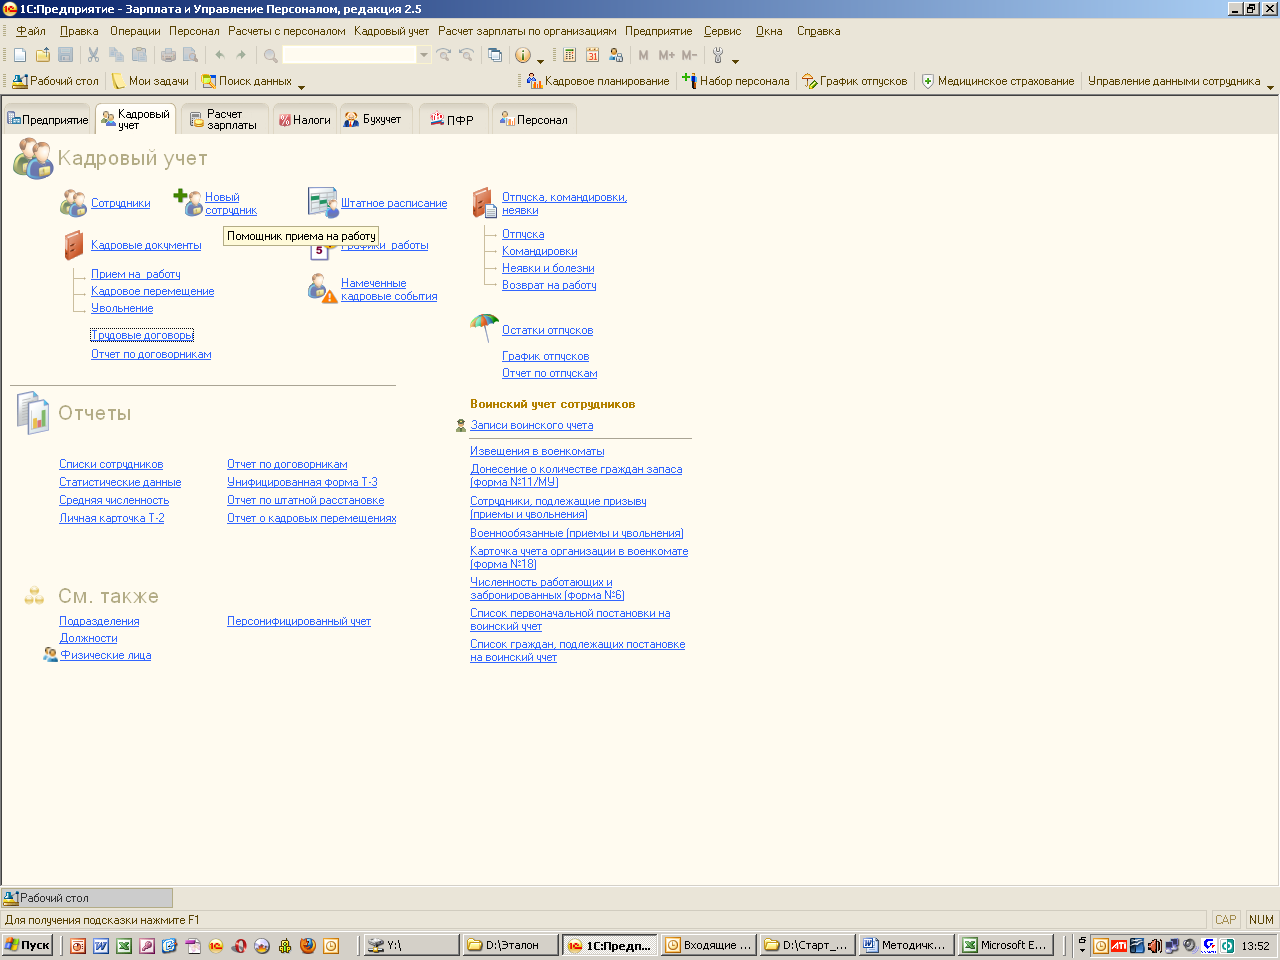Viewport: 1280px width, 960px height.
Task: Switch to the D:\Эталон taskbar window
Action: point(510,945)
